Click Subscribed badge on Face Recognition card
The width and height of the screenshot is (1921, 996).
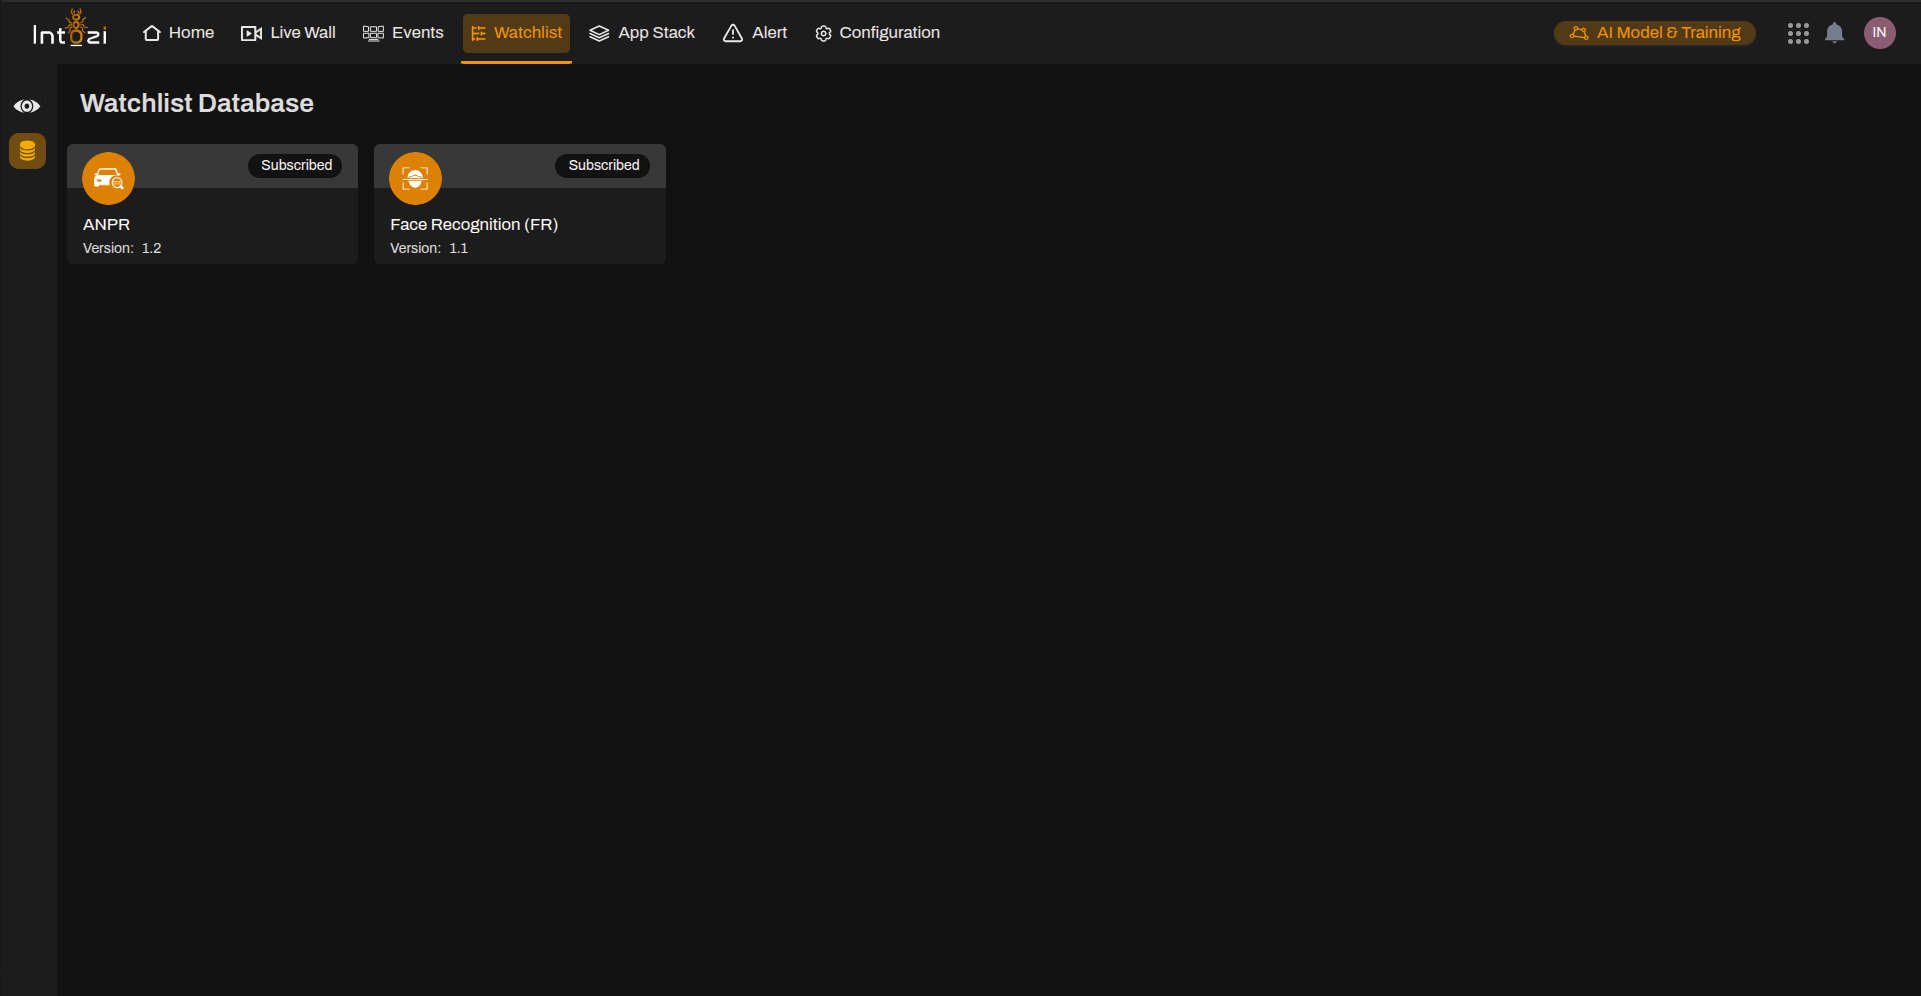[602, 165]
